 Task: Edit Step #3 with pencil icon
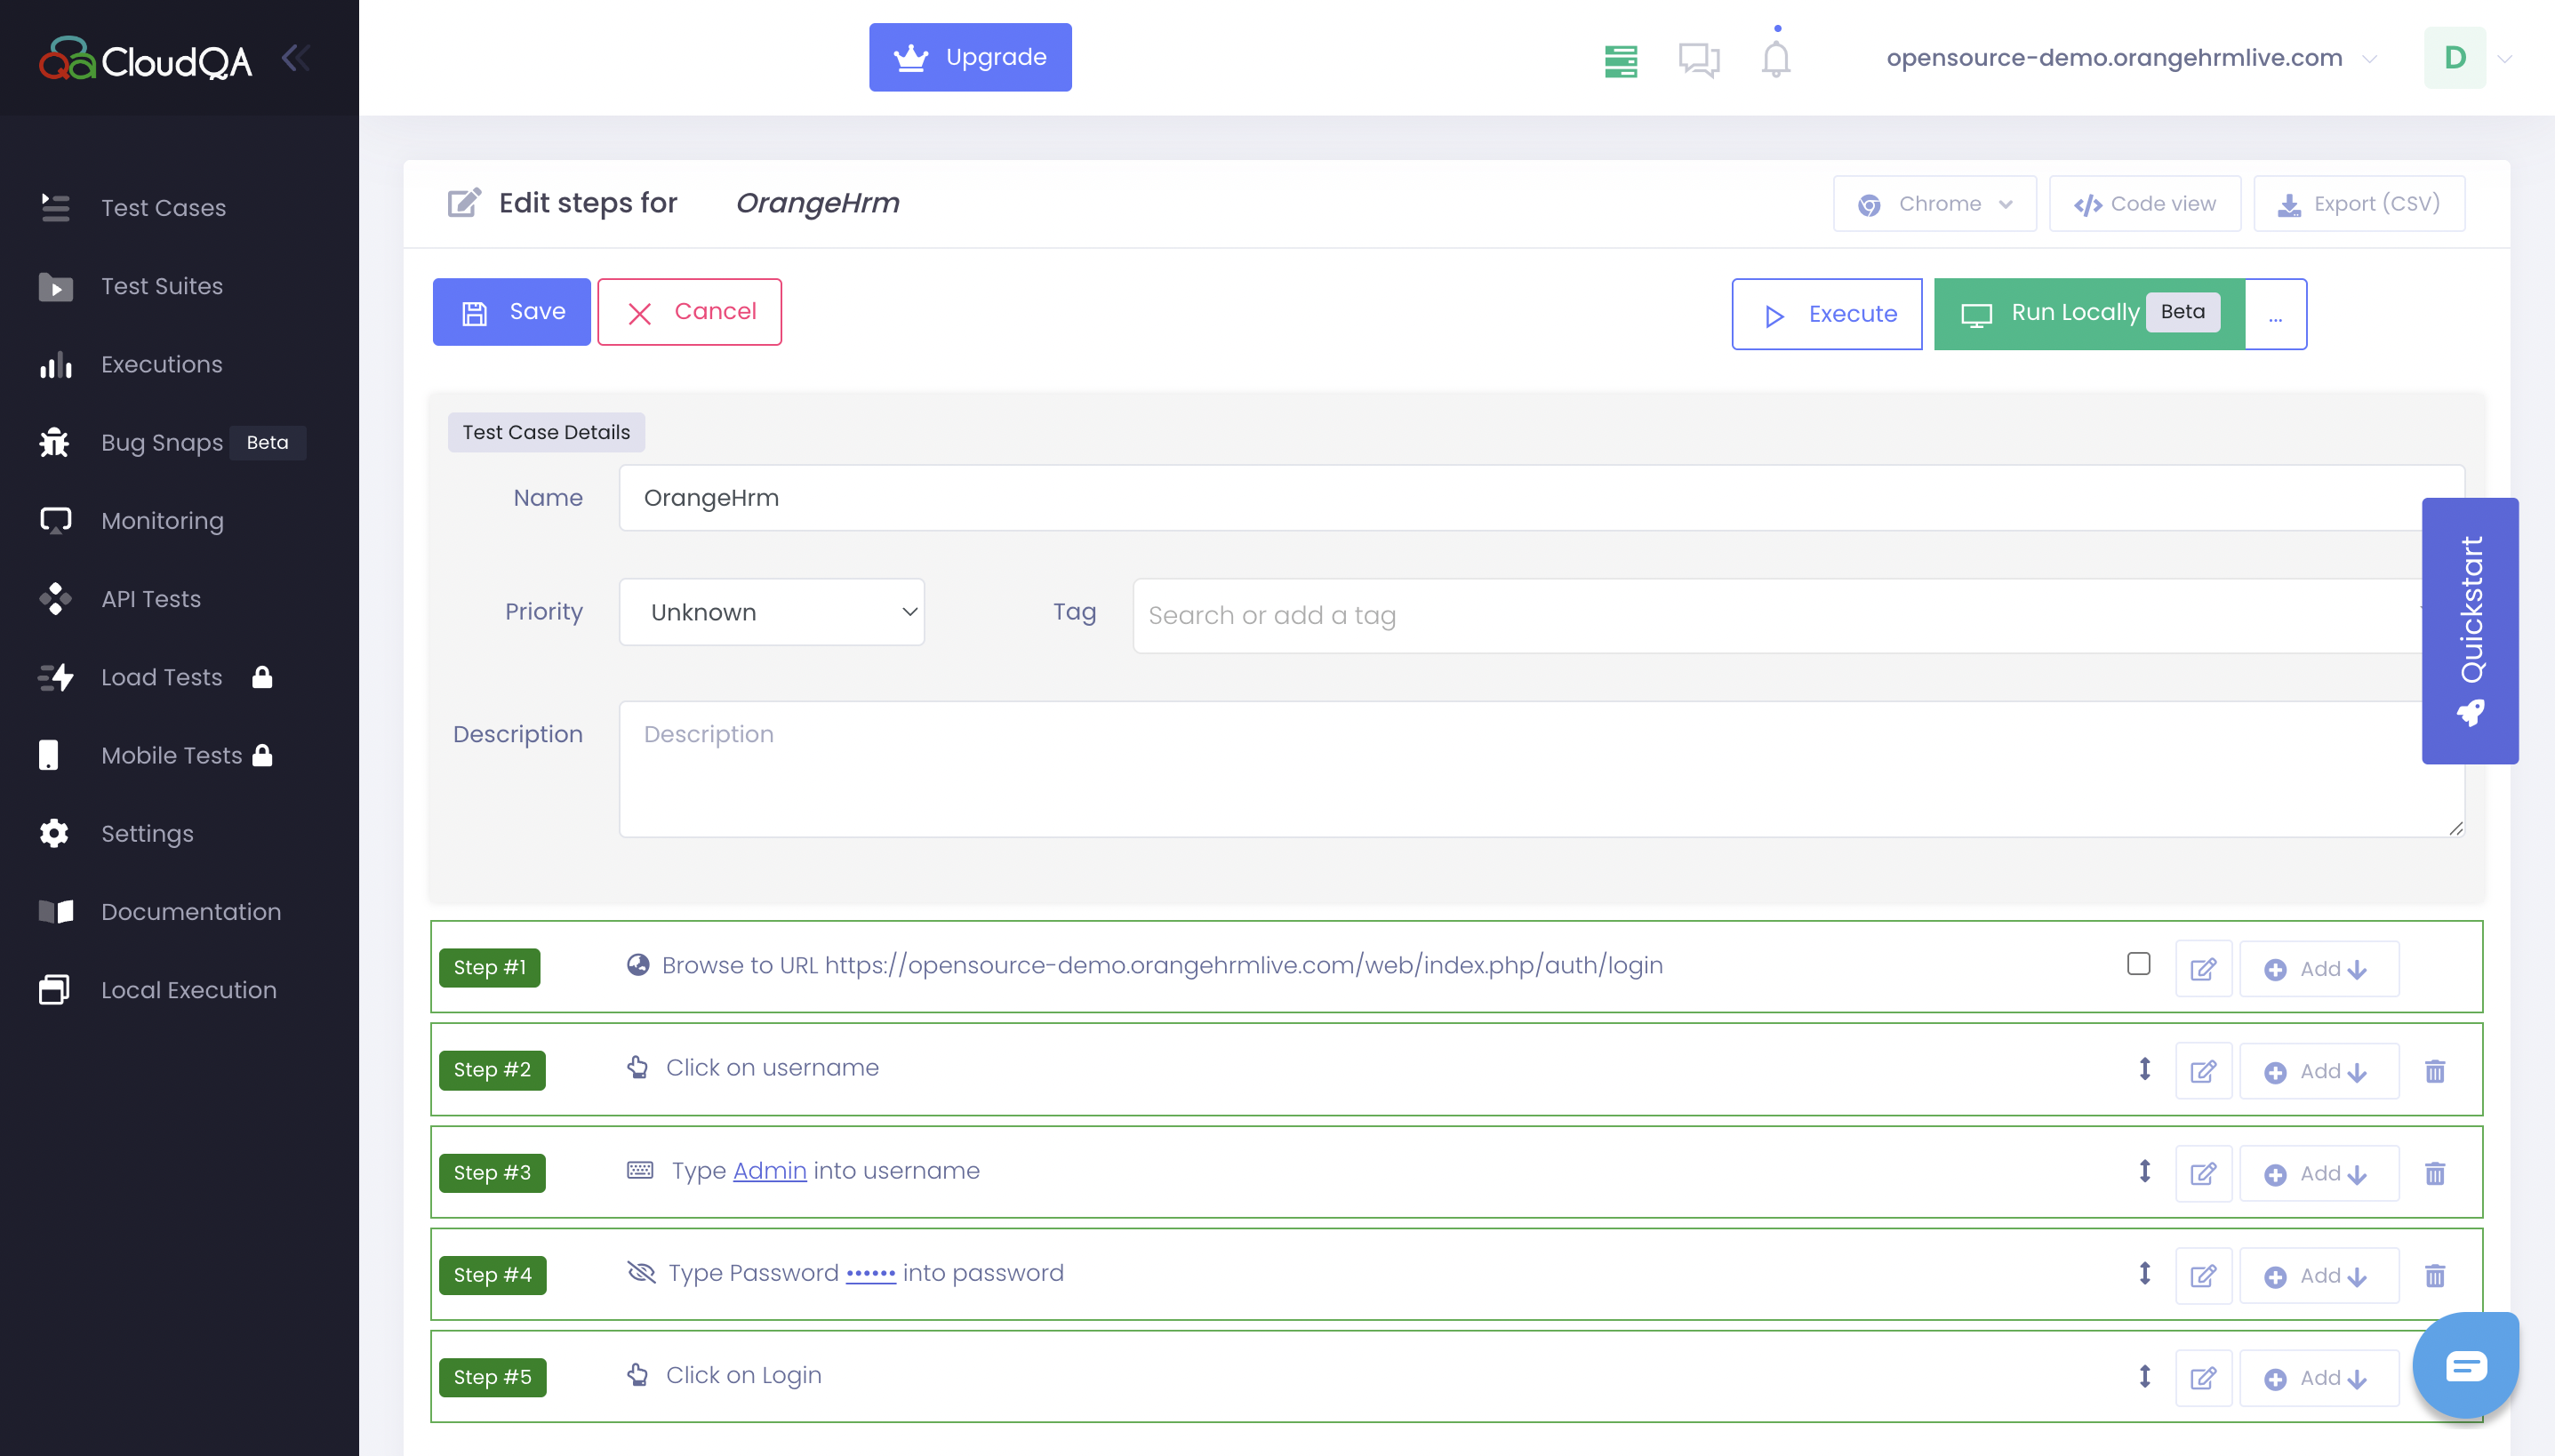click(2203, 1174)
